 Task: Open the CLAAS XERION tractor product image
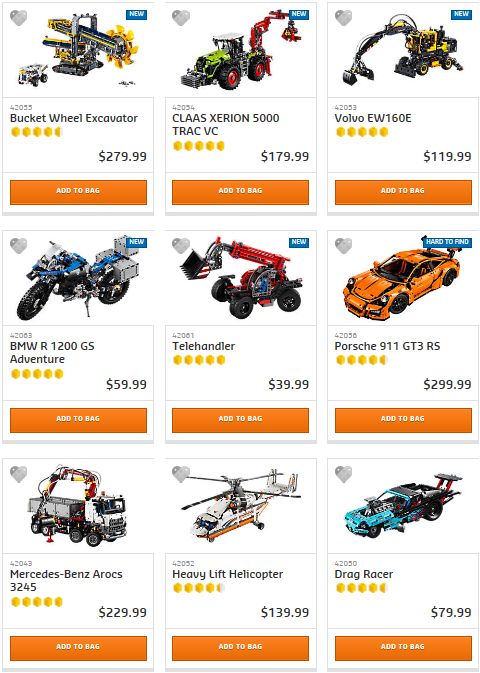[240, 50]
